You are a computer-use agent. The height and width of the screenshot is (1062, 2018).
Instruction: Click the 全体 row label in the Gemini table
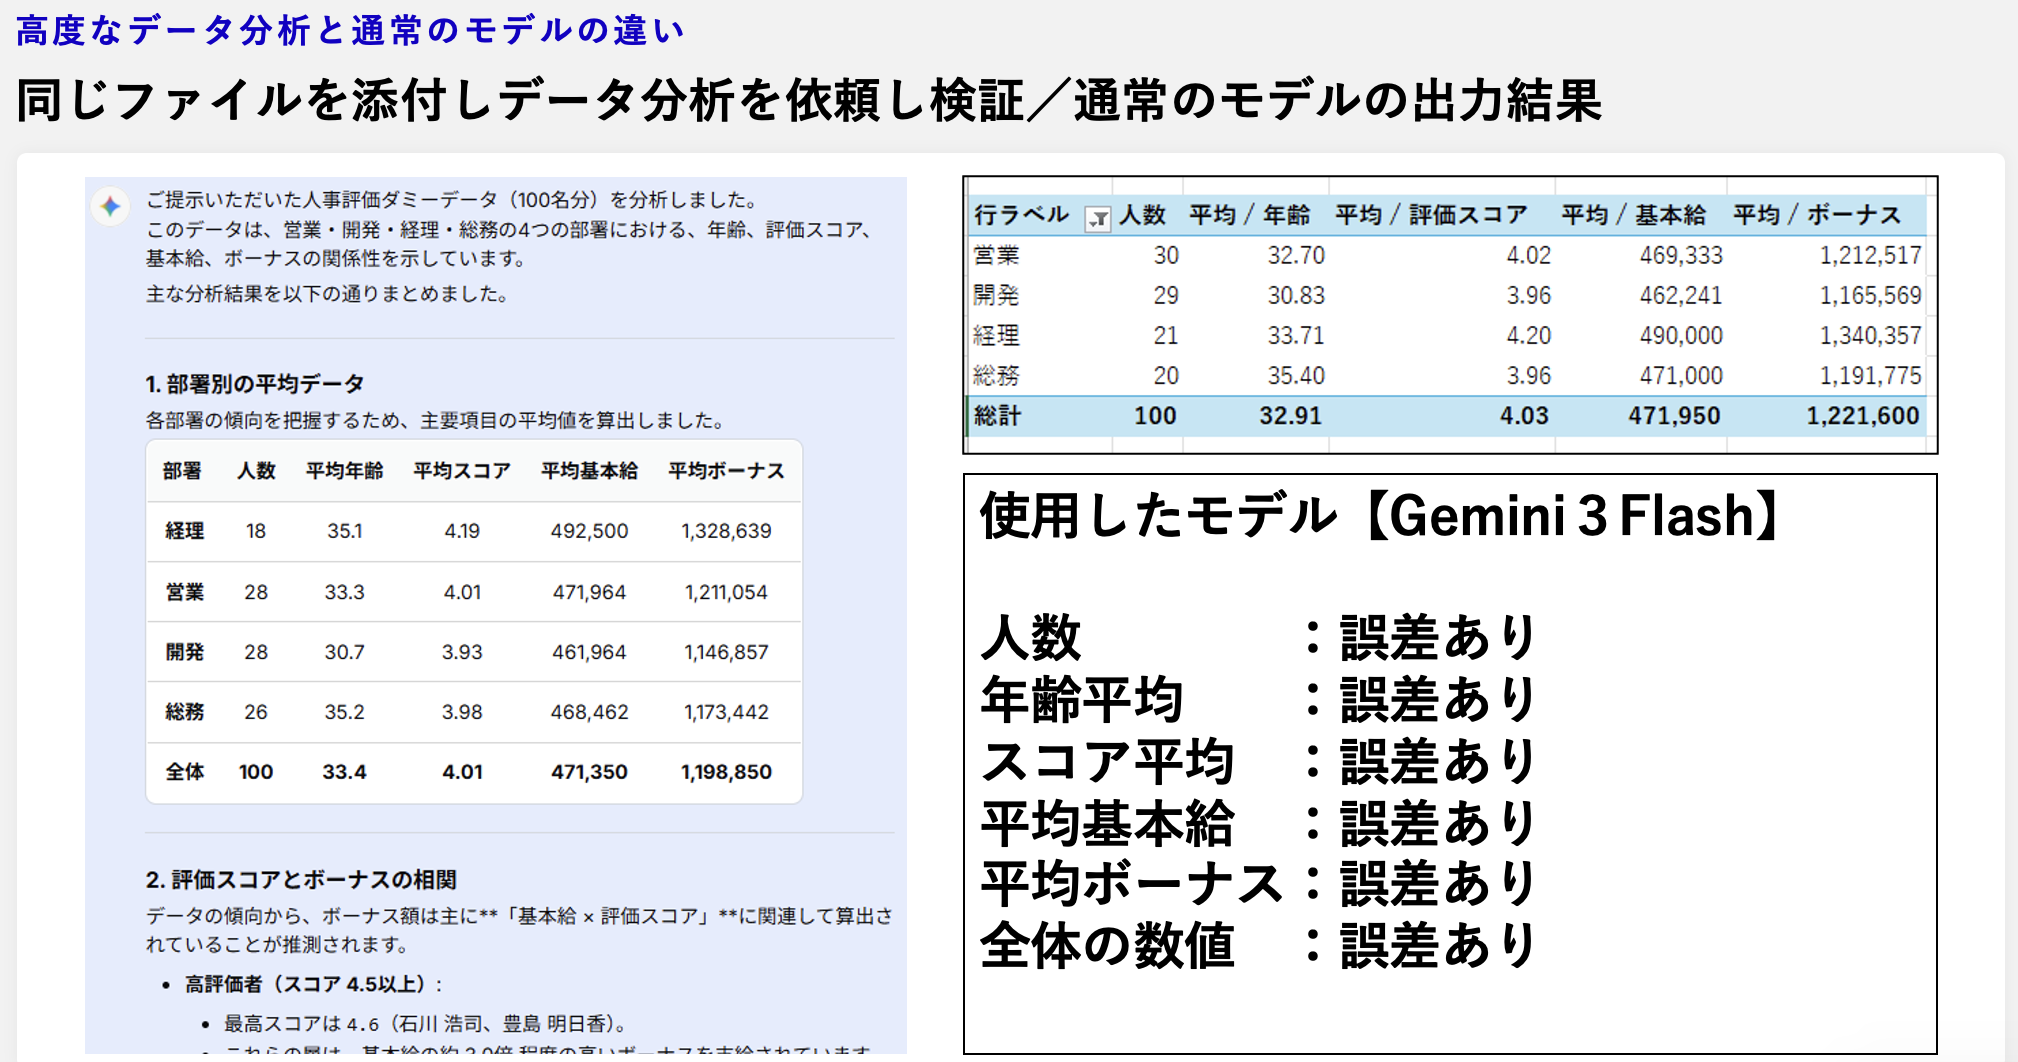(184, 772)
